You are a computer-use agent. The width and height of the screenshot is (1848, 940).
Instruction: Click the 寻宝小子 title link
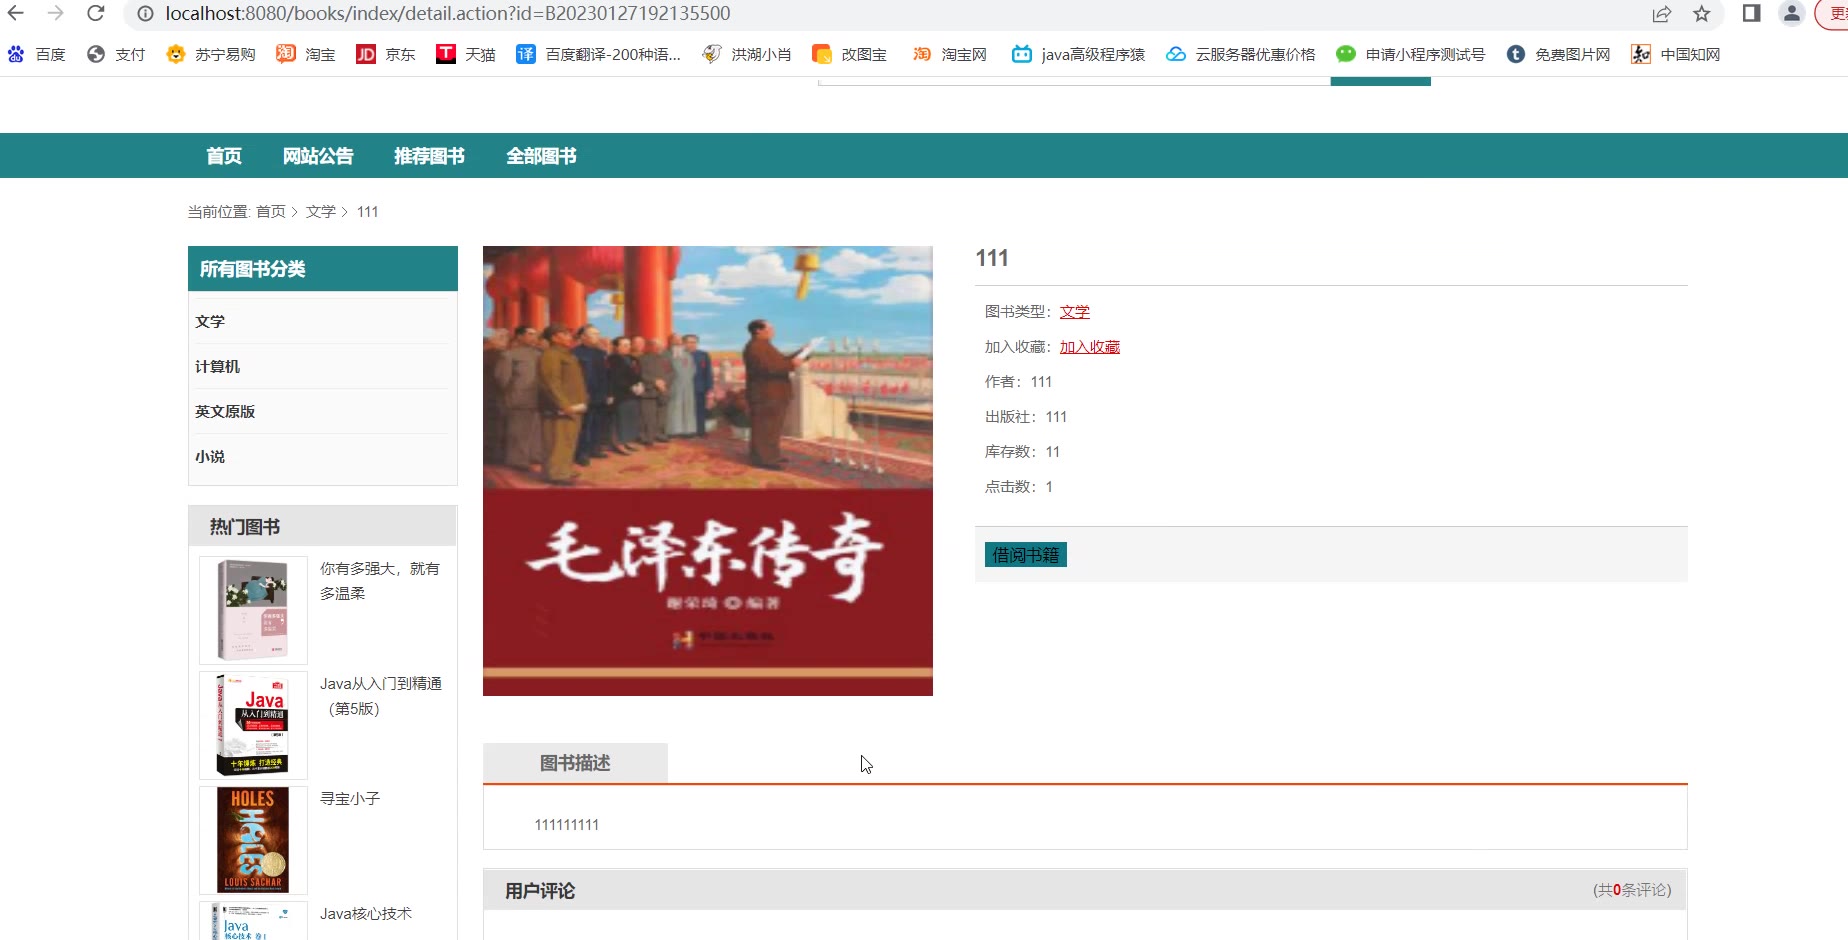tap(350, 799)
